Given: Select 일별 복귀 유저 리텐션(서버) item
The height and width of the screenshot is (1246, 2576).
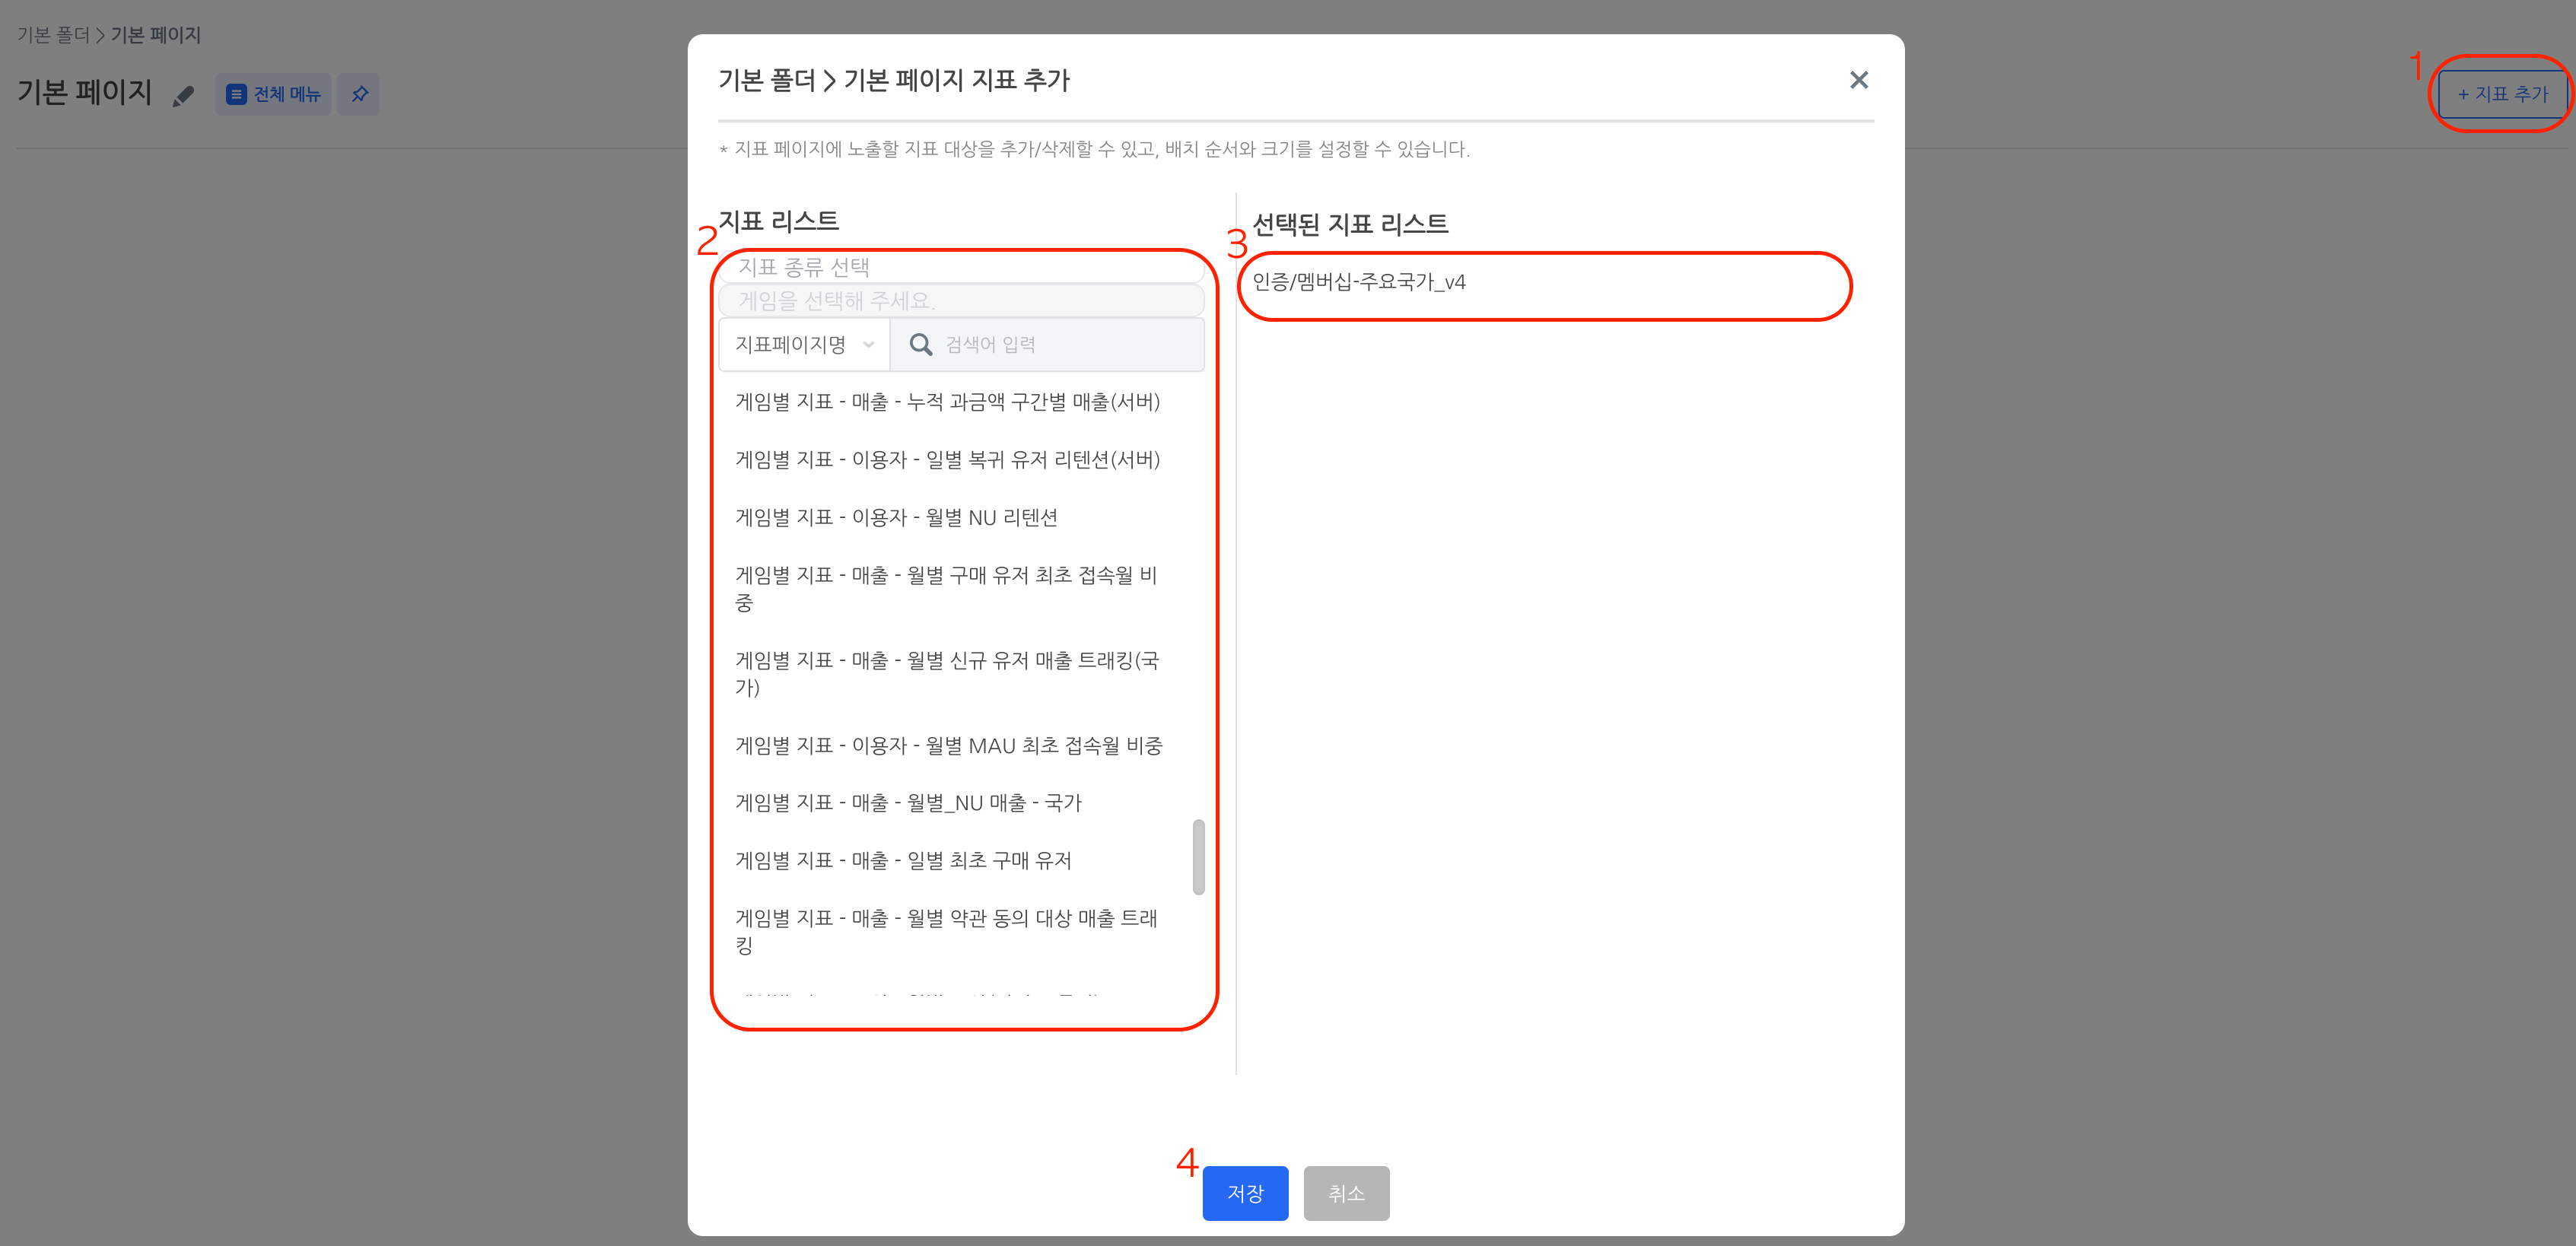Looking at the screenshot, I should (947, 460).
